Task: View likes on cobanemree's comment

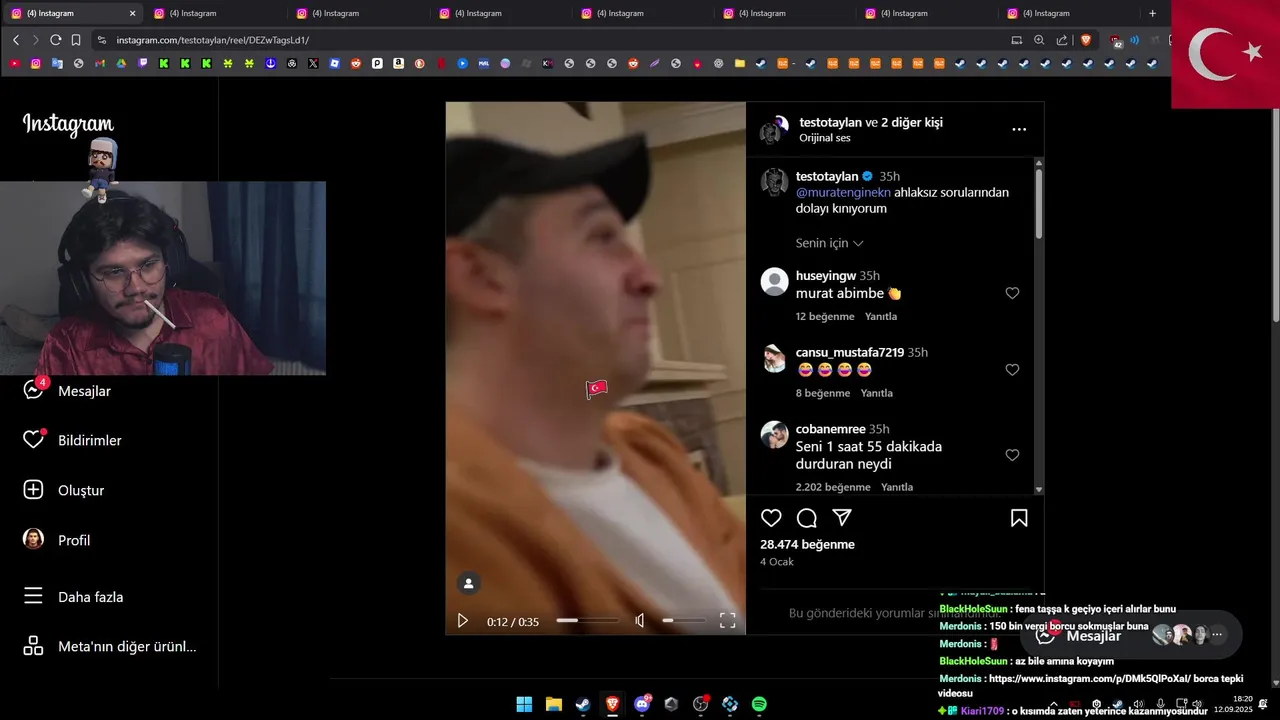Action: pyautogui.click(x=833, y=487)
